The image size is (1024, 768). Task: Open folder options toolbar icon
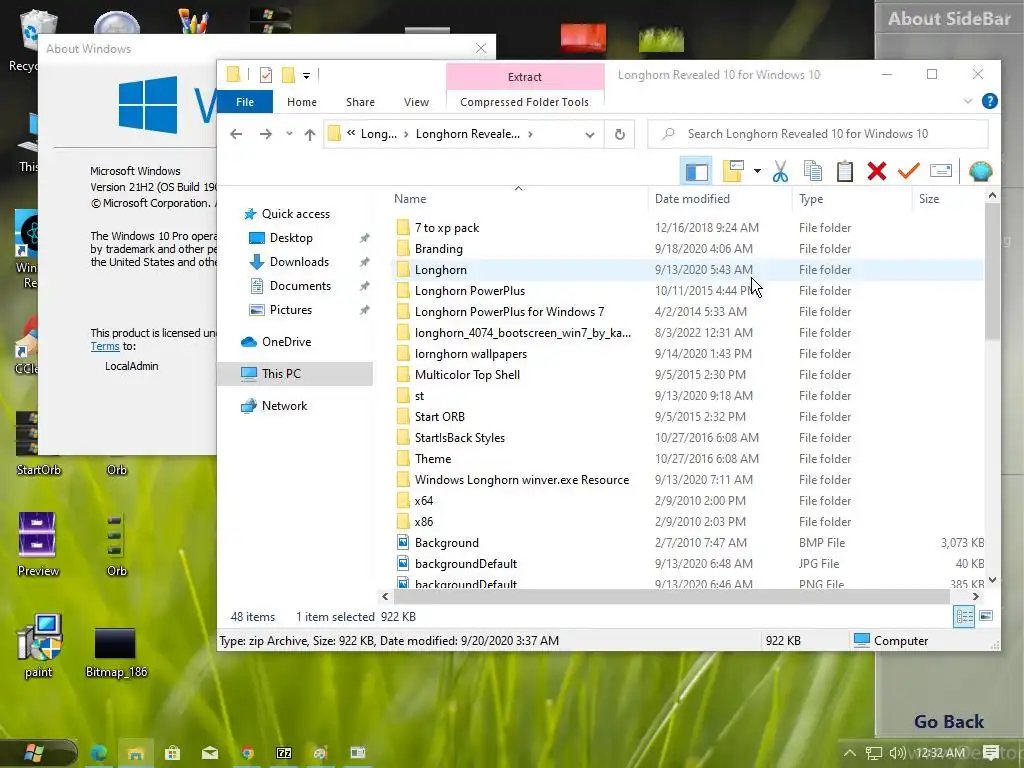pos(733,171)
